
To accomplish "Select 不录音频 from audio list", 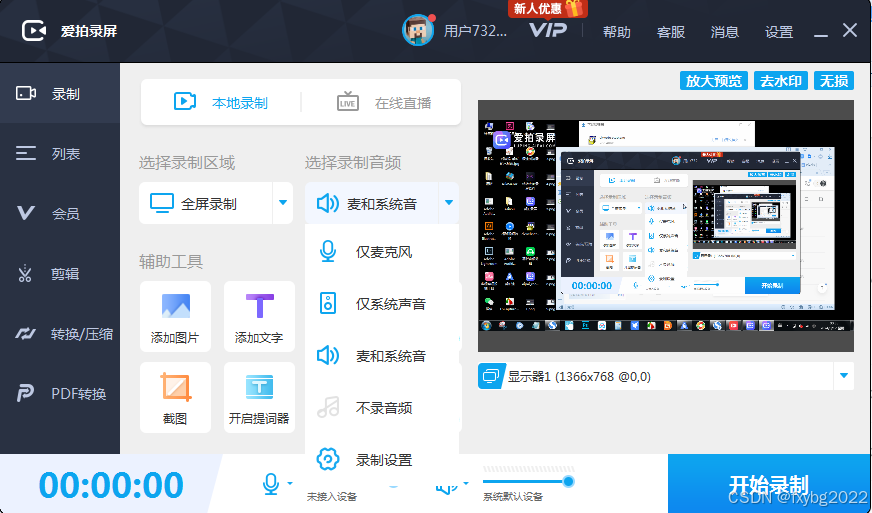I will [382, 408].
